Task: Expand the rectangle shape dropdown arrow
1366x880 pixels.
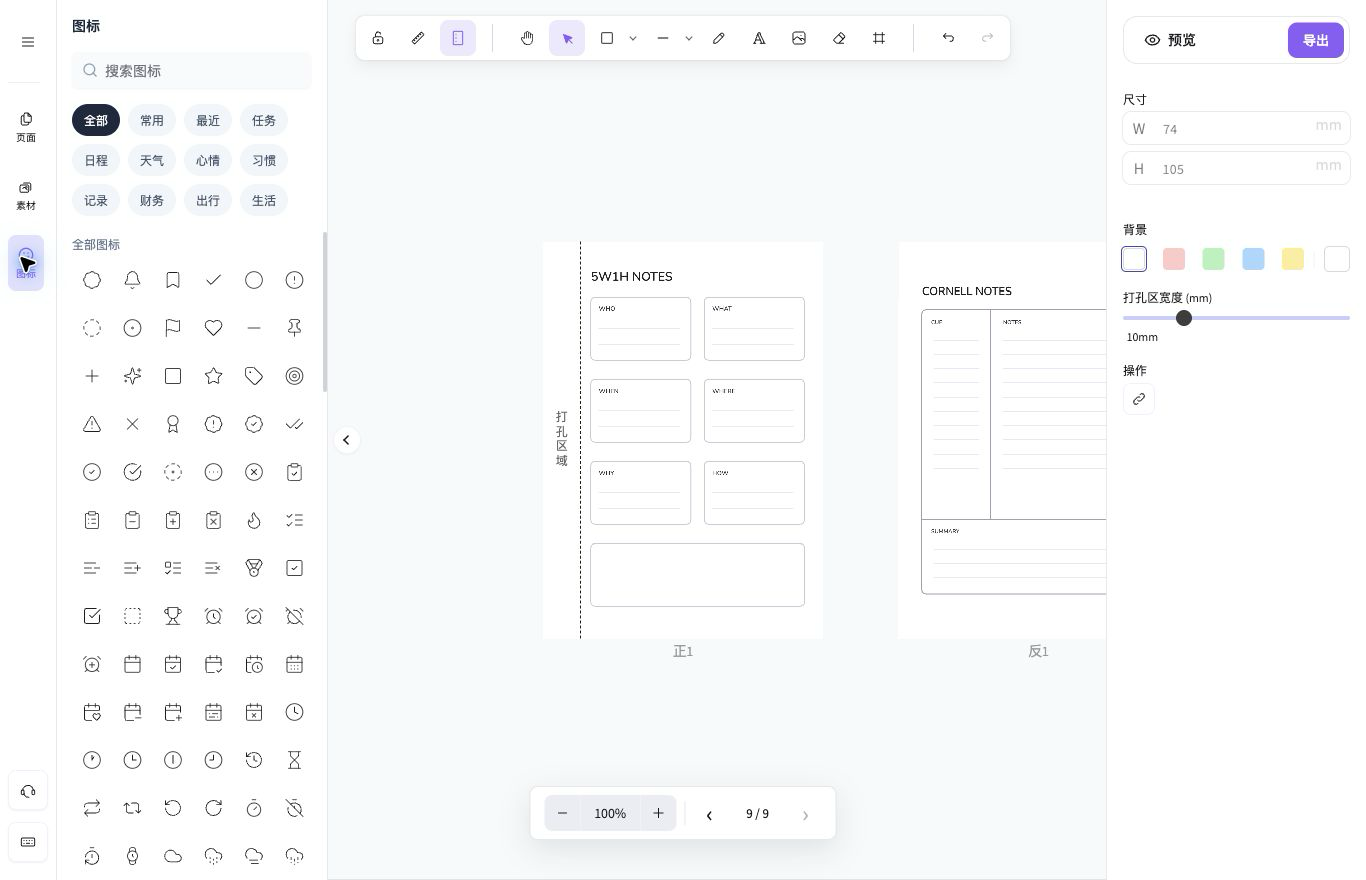Action: (x=633, y=38)
